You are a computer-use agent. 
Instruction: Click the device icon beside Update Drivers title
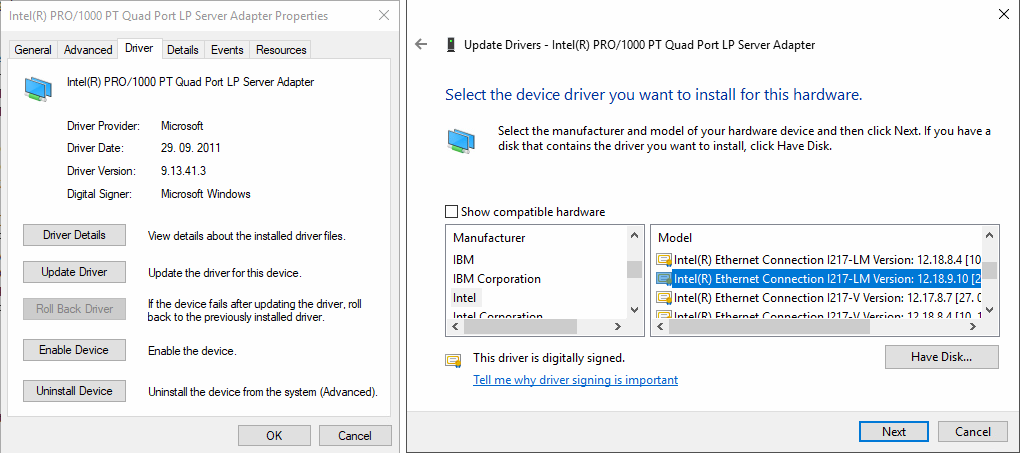click(x=450, y=45)
